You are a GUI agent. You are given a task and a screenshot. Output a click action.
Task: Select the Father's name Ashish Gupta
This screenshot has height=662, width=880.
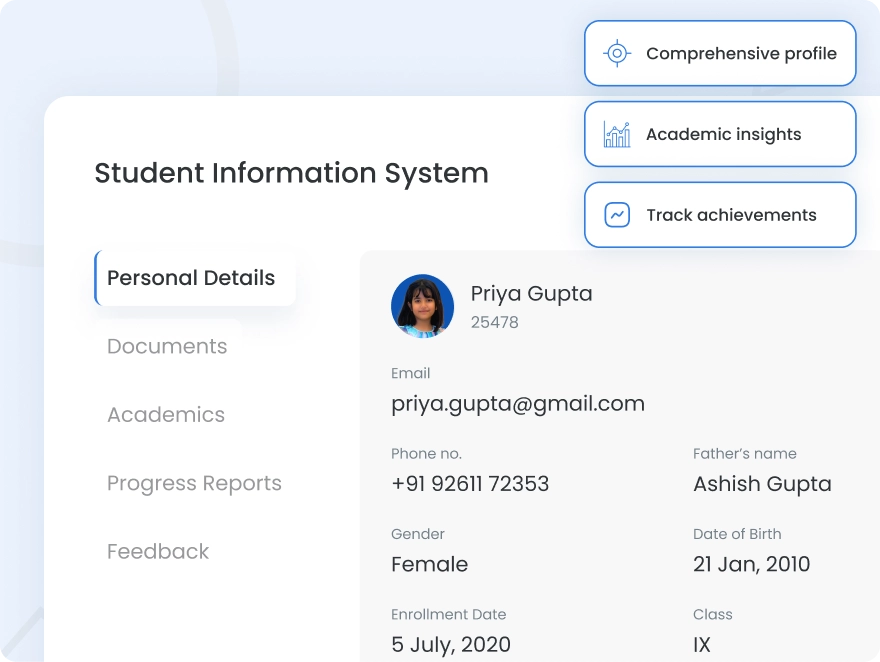tap(762, 483)
